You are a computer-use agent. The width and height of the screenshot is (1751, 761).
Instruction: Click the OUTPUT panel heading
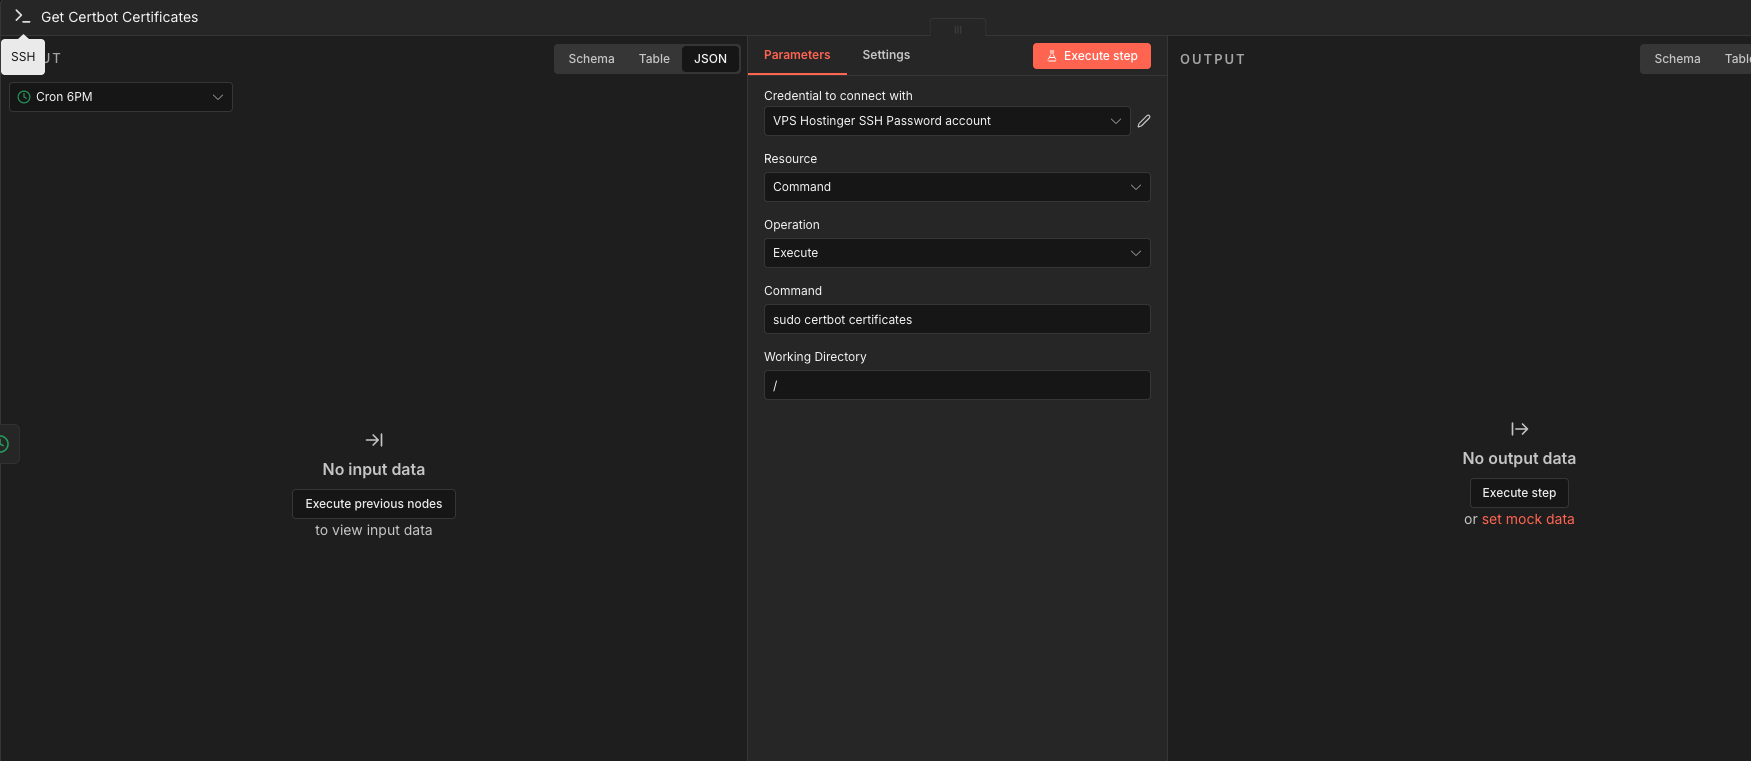(x=1212, y=59)
